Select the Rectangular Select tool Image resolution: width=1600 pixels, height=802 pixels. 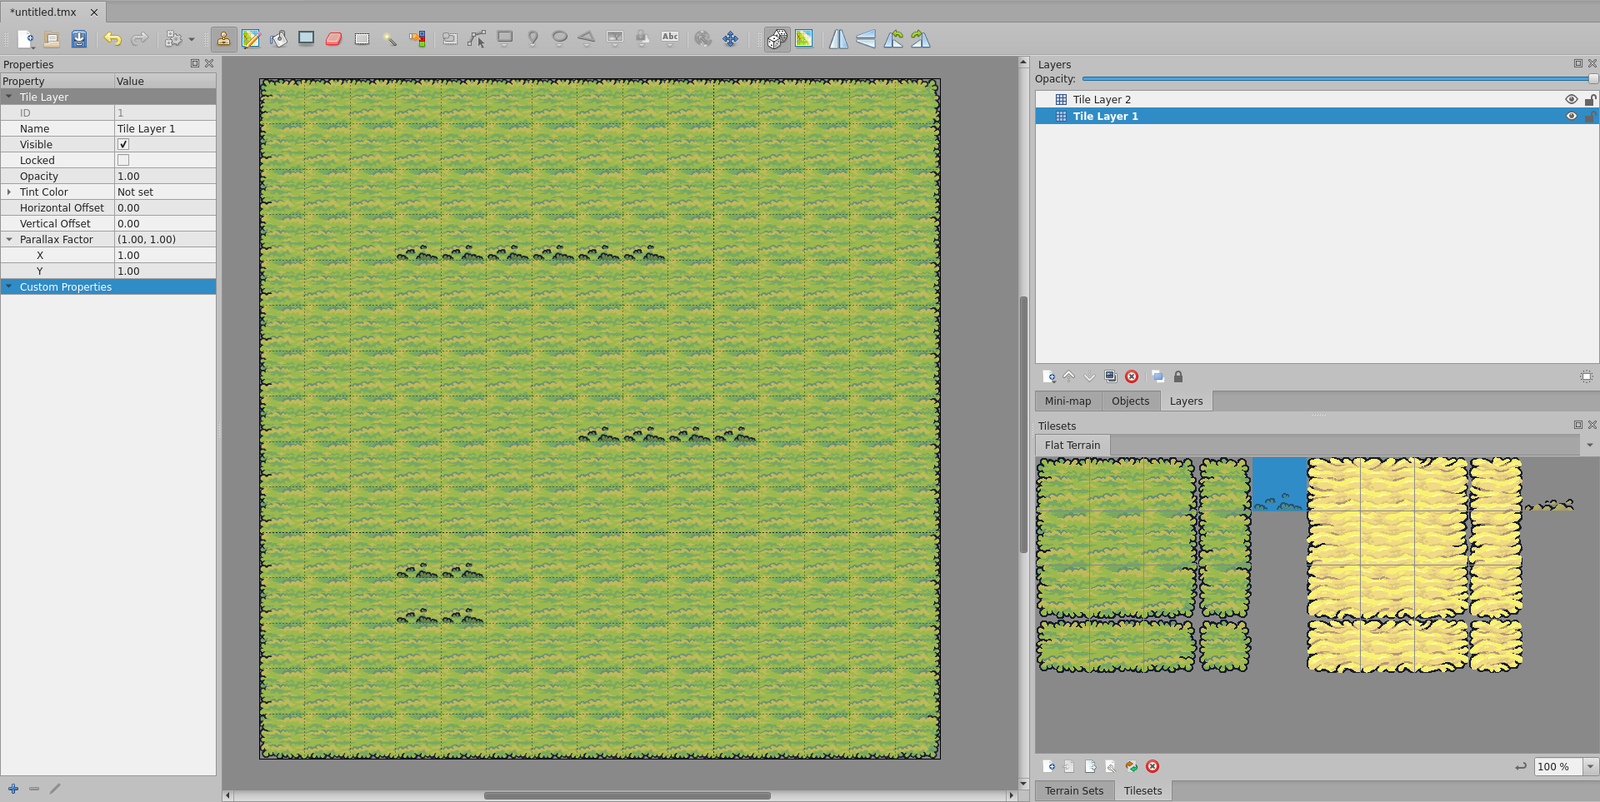362,39
